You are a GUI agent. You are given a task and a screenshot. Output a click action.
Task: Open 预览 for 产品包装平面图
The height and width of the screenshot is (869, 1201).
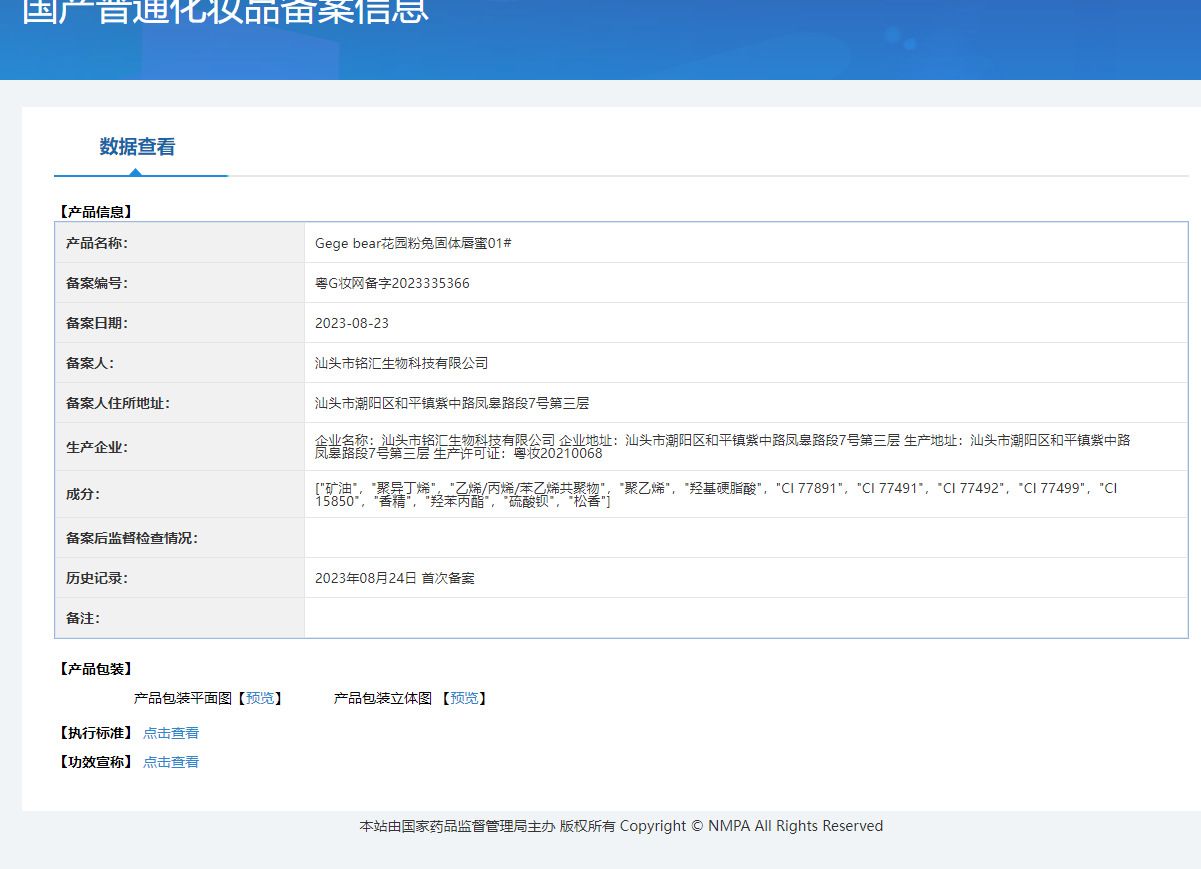[260, 698]
